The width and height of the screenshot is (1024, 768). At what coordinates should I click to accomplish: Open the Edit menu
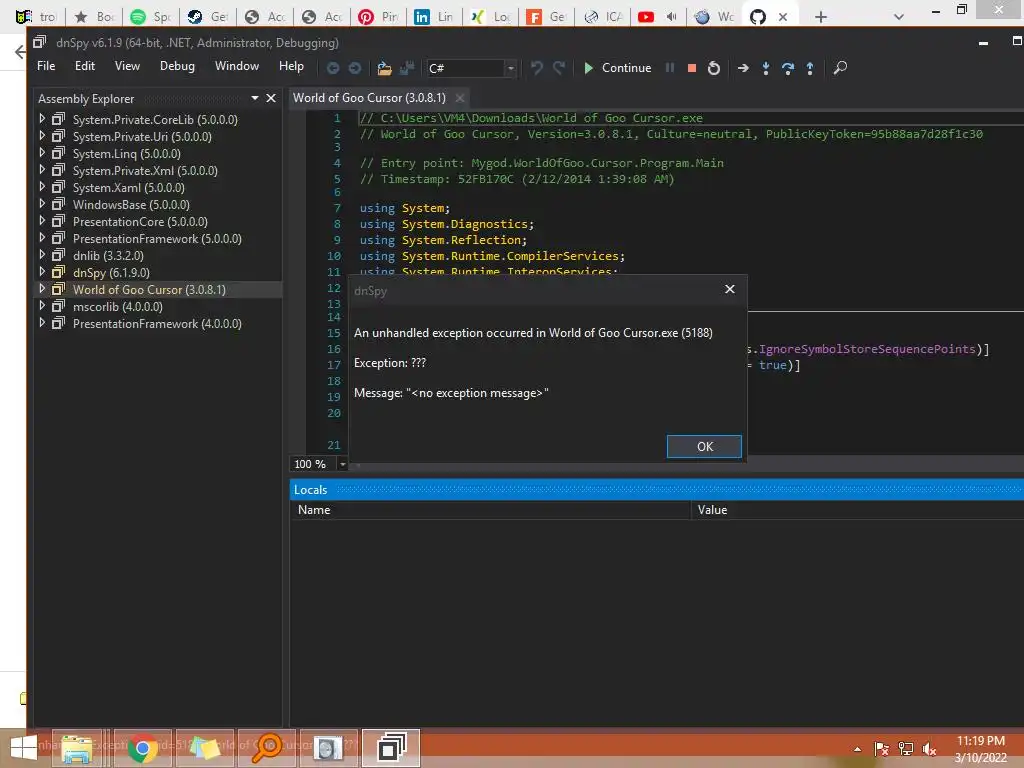coord(85,66)
